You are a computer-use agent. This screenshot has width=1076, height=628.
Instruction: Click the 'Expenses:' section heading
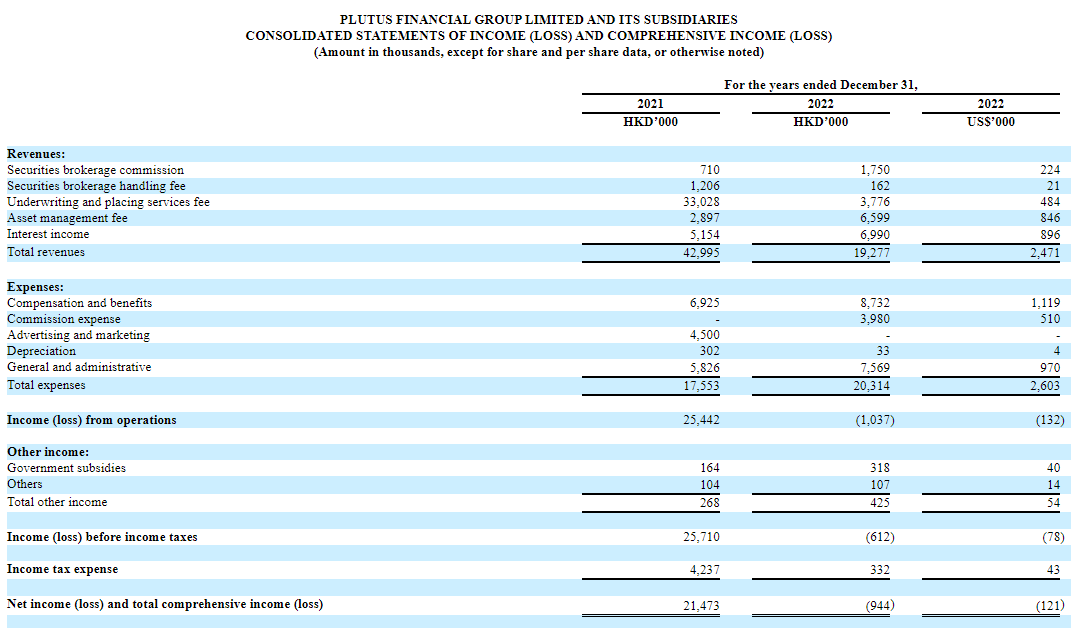(35, 288)
